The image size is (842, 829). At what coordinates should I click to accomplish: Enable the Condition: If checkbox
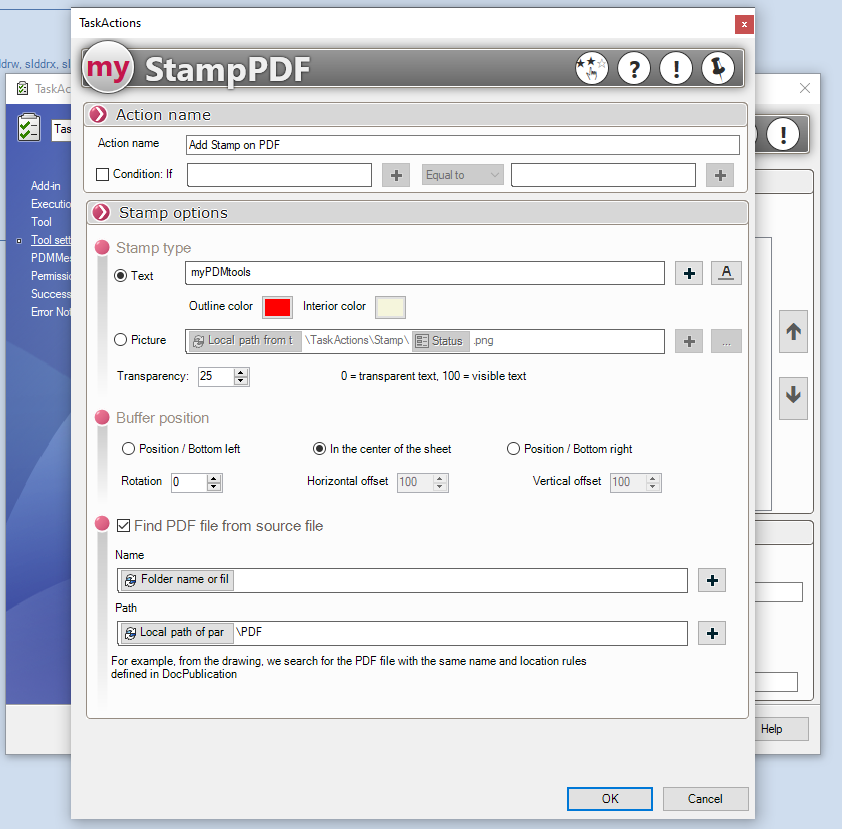(103, 175)
